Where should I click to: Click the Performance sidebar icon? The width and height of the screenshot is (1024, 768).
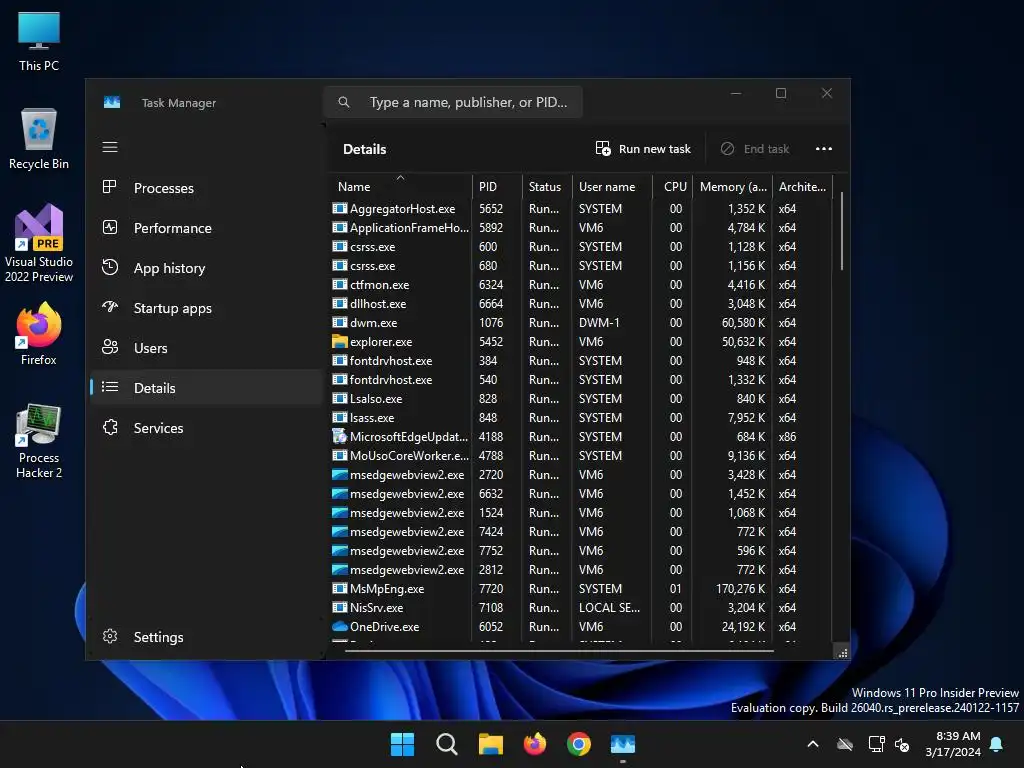[110, 227]
